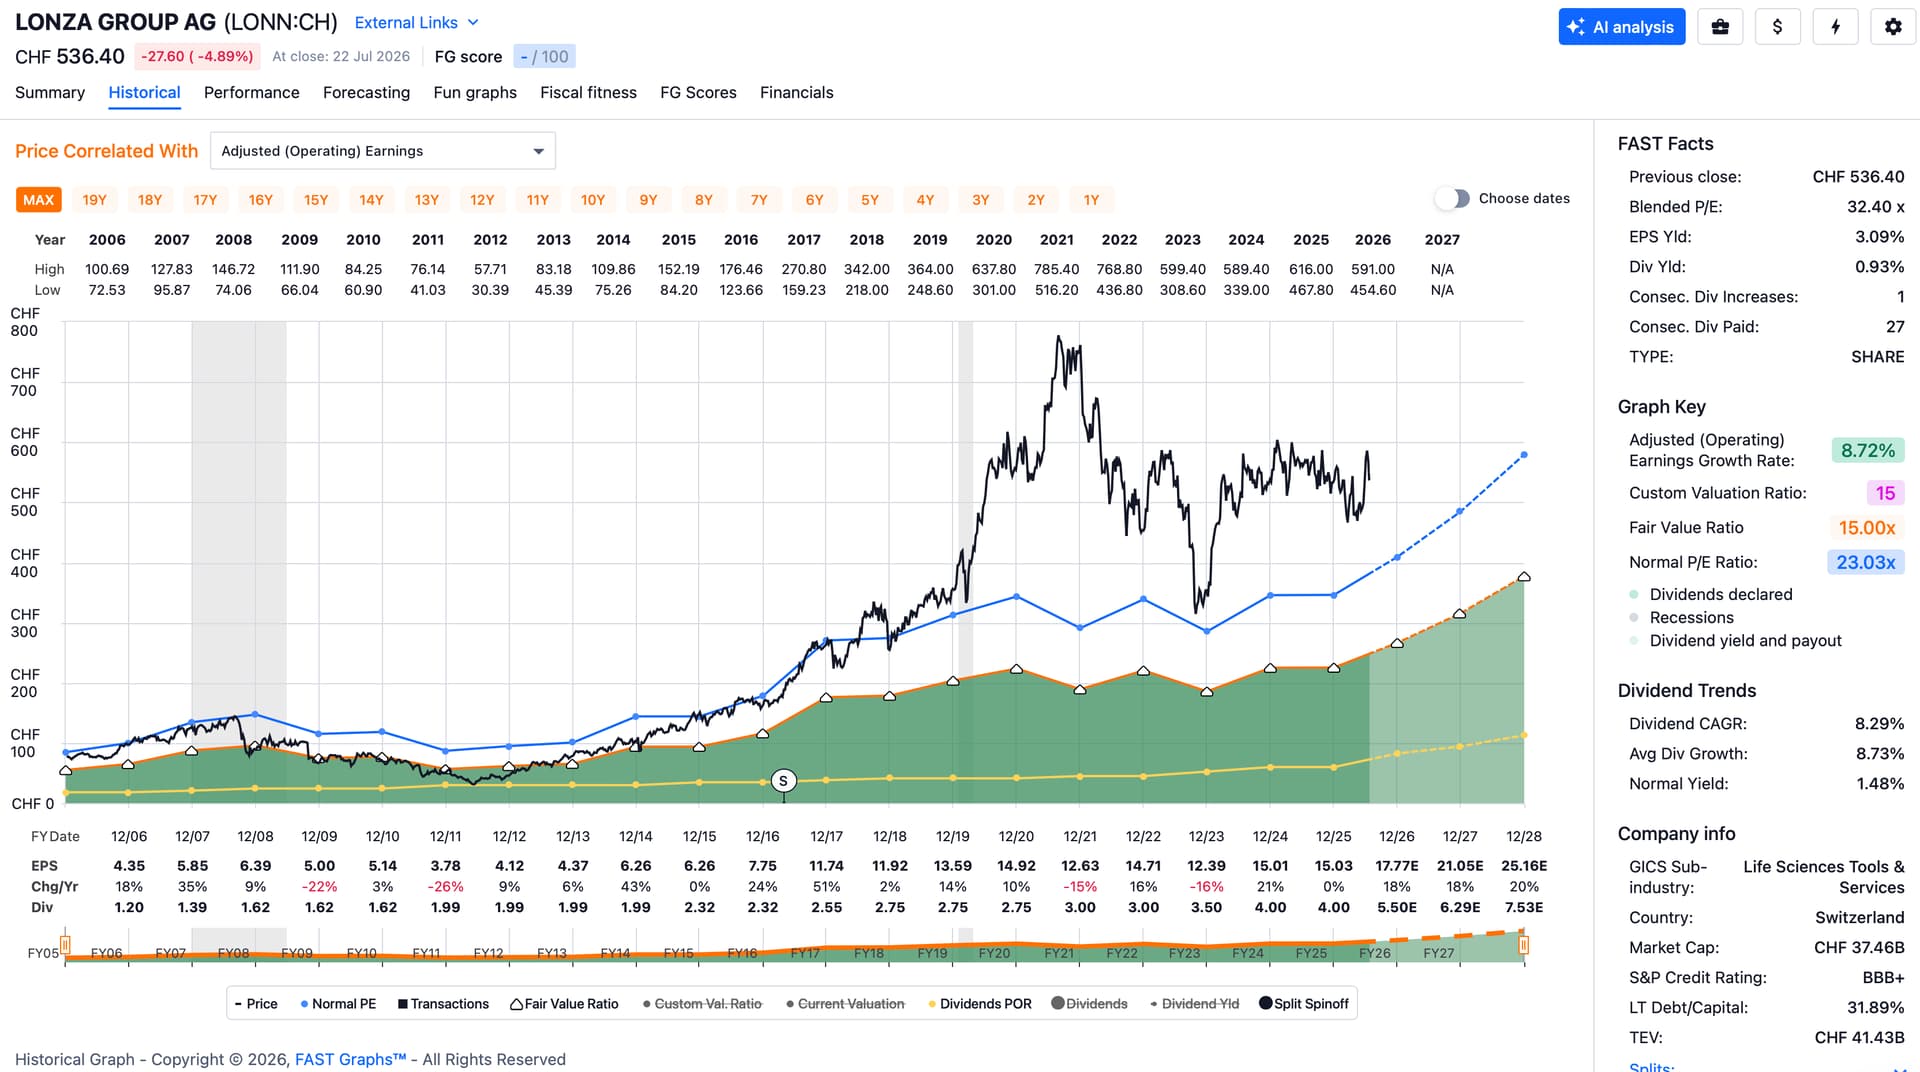The height and width of the screenshot is (1072, 1920).
Task: Click the dollar sign currency icon
Action: coord(1777,27)
